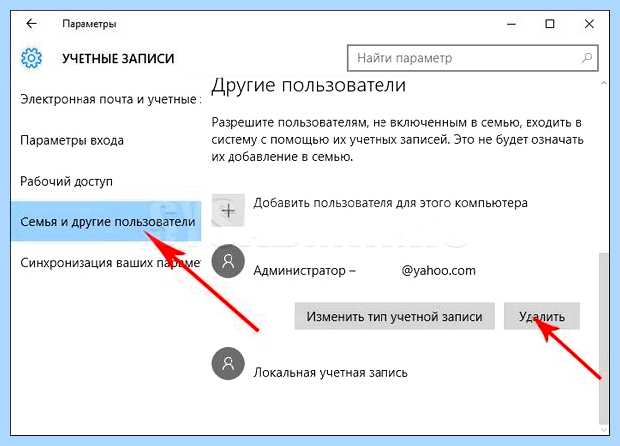Screen dimensions: 620x446
Task: Click the Другие пользователи heading
Action: pyautogui.click(x=308, y=85)
